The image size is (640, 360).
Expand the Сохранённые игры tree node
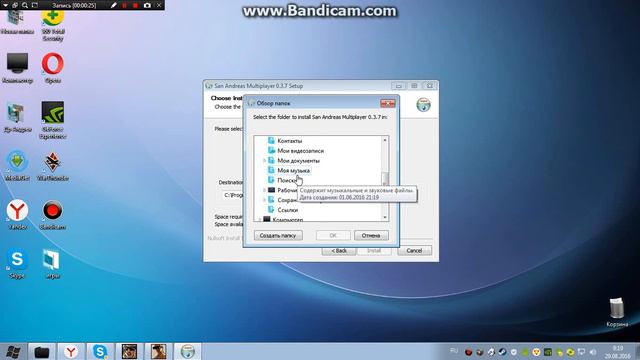(264, 200)
